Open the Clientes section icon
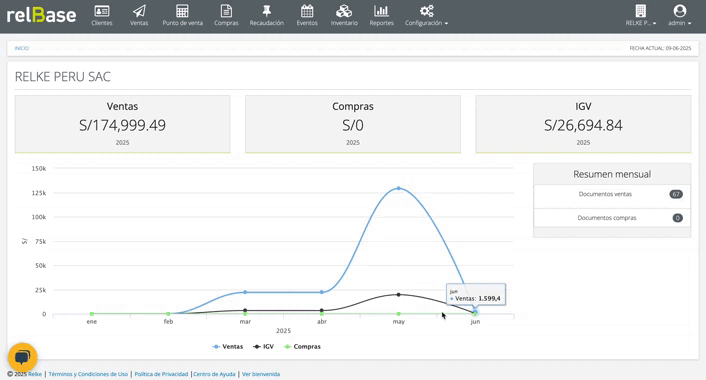 click(x=102, y=11)
